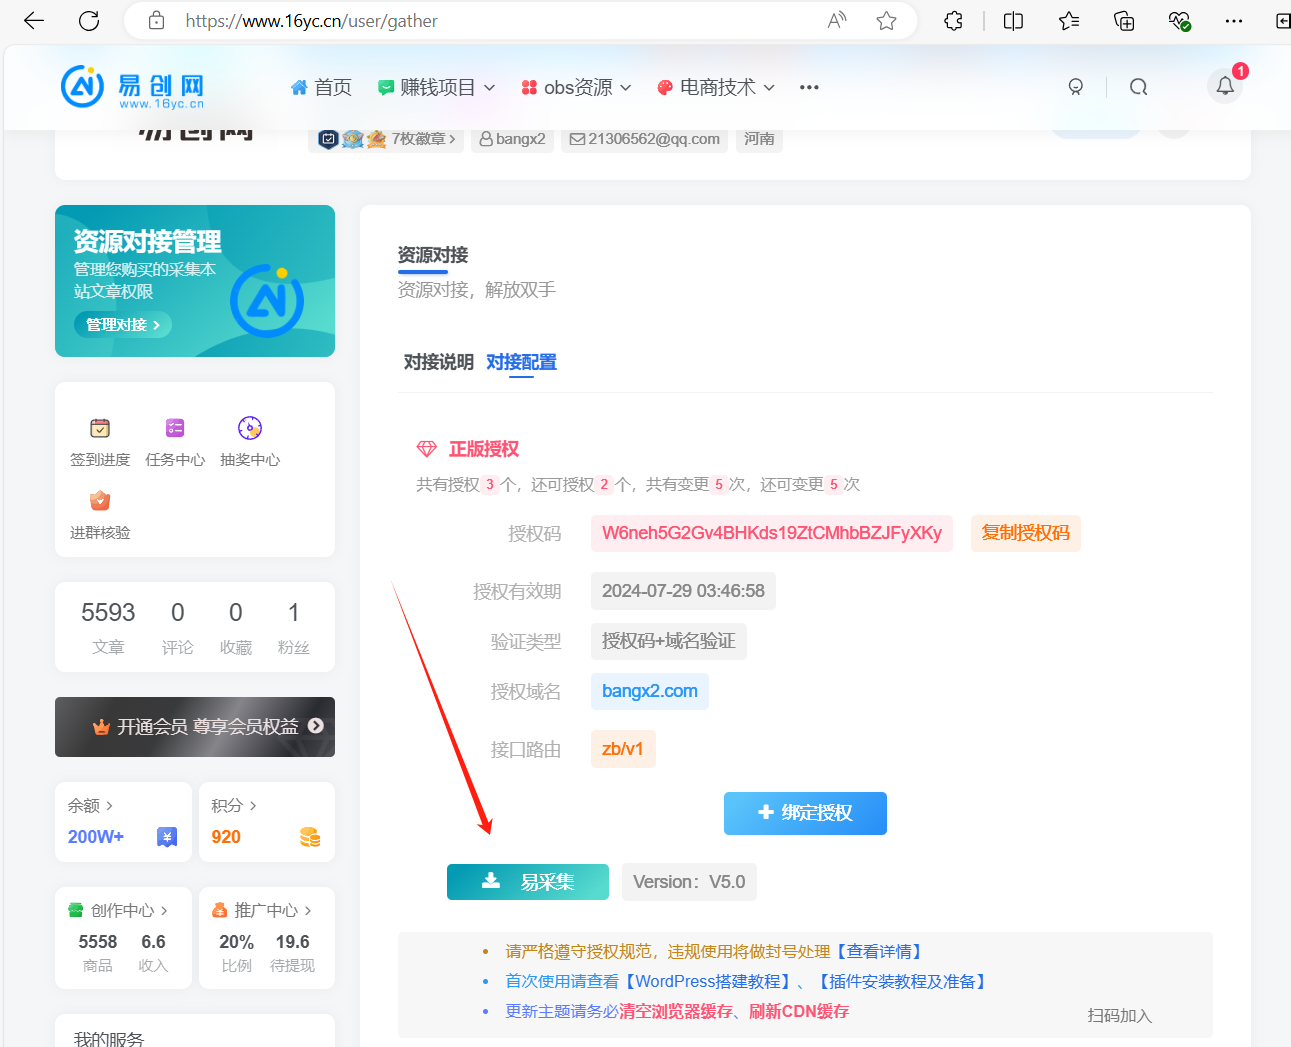The height and width of the screenshot is (1047, 1291).
Task: Click the 5593 文章 article count
Action: point(108,627)
